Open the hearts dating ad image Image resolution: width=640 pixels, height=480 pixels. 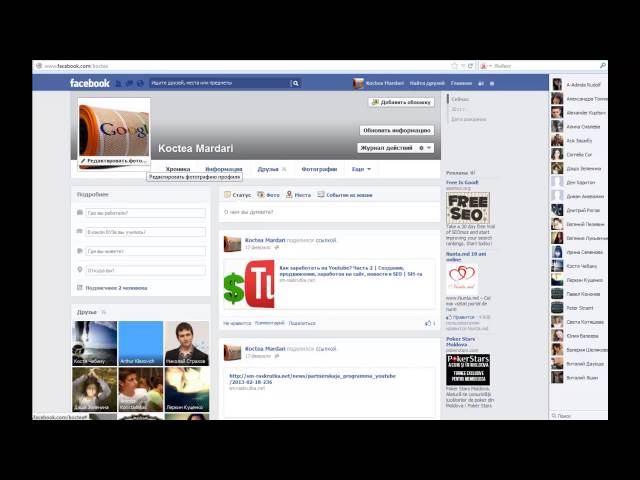pyautogui.click(x=462, y=278)
